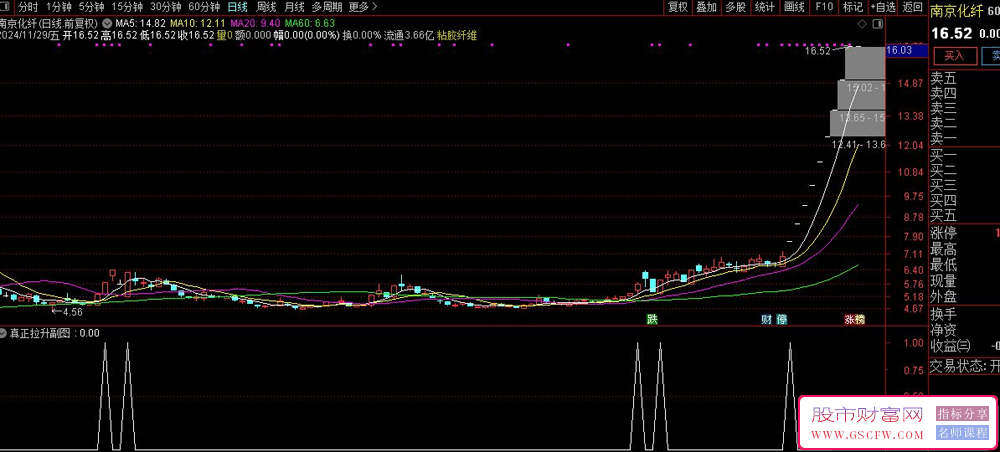Add stock with +自选 button
1000x452 pixels.
883,8
